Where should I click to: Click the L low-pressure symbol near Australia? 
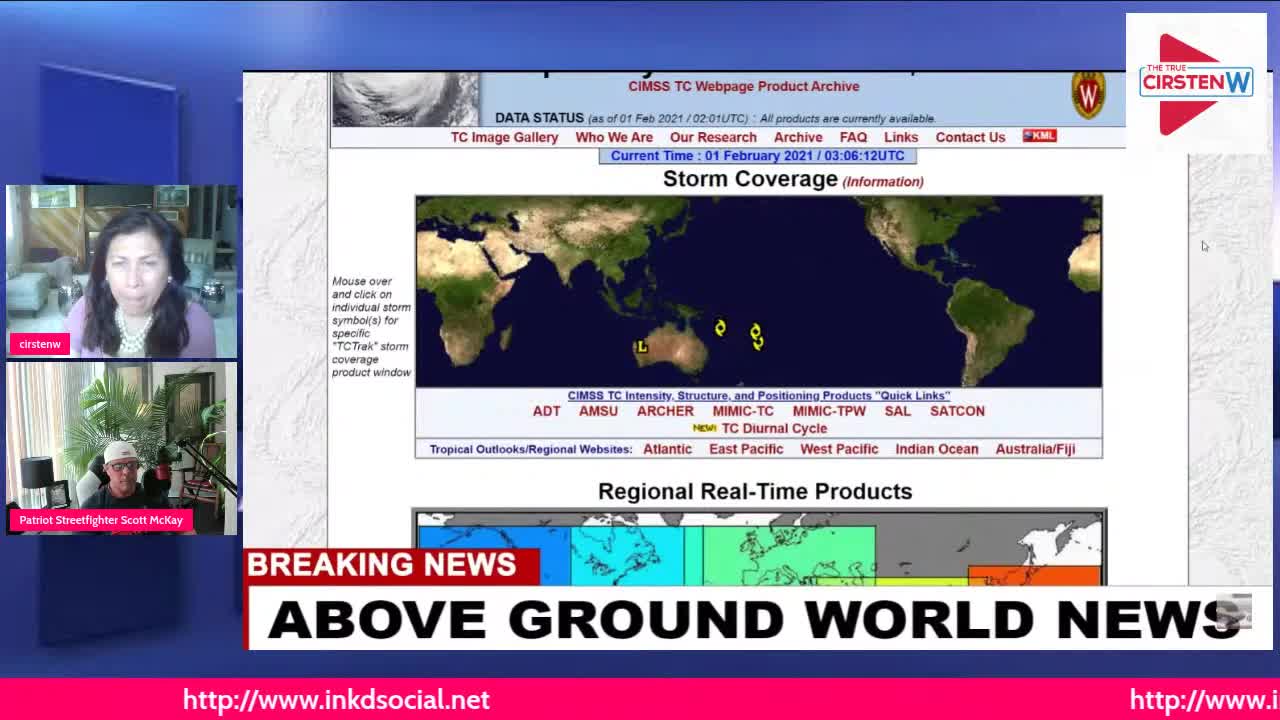click(x=642, y=346)
